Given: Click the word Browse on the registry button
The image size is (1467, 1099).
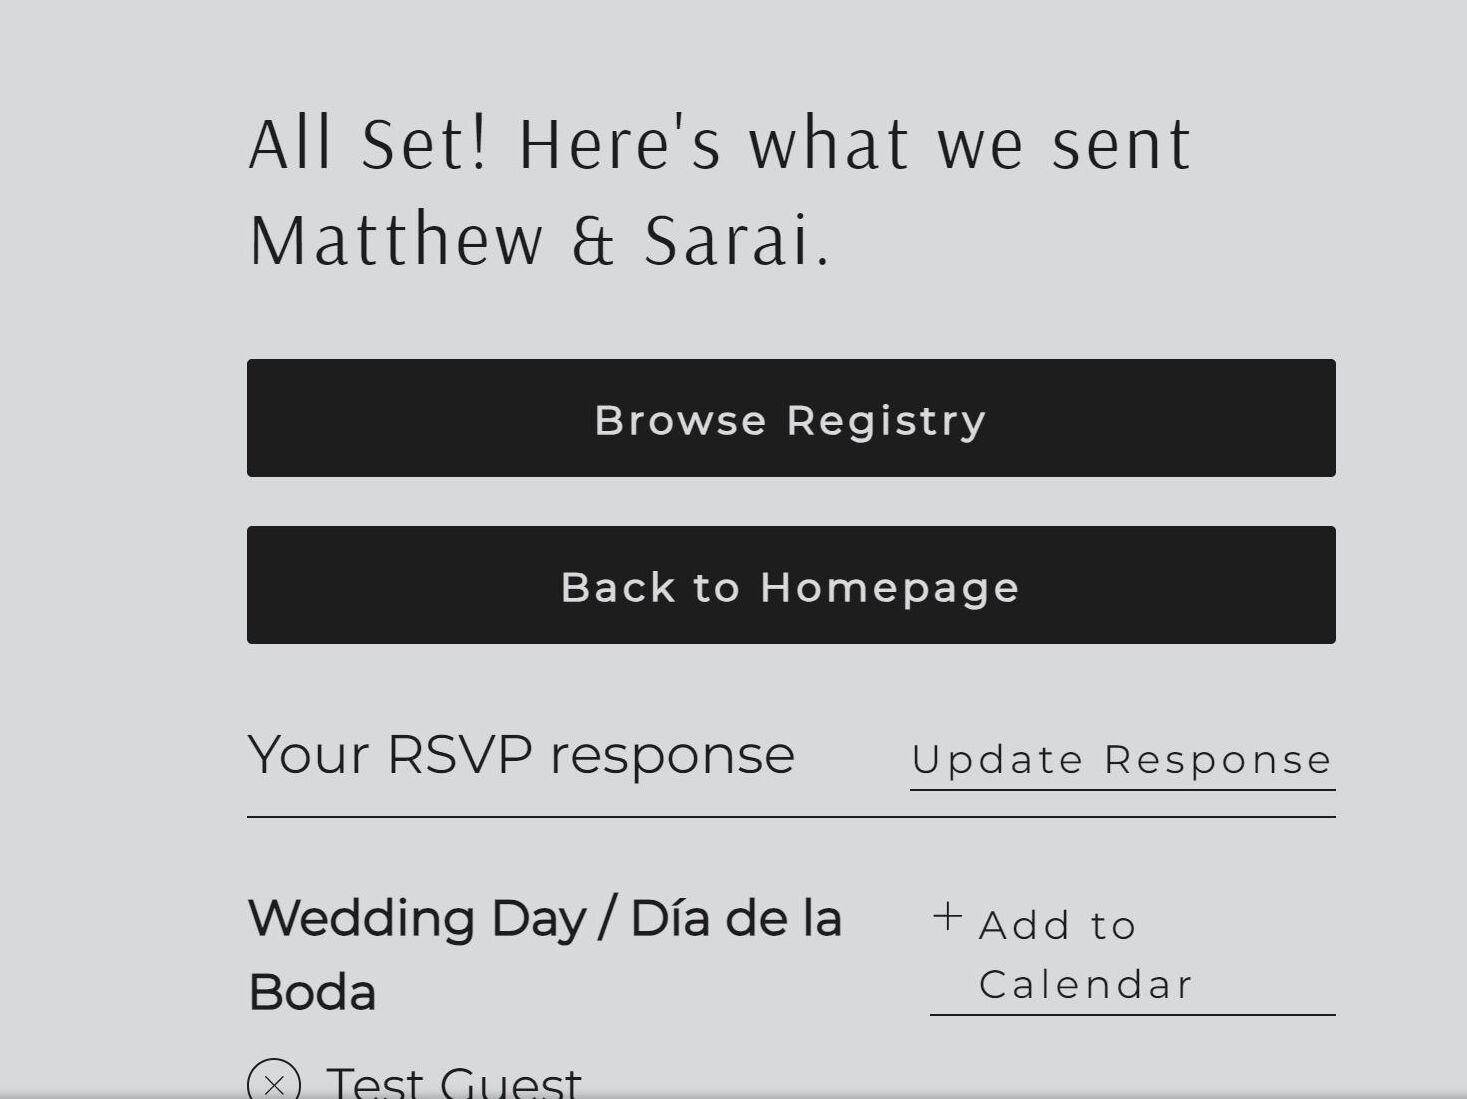Looking at the screenshot, I should click(x=681, y=420).
